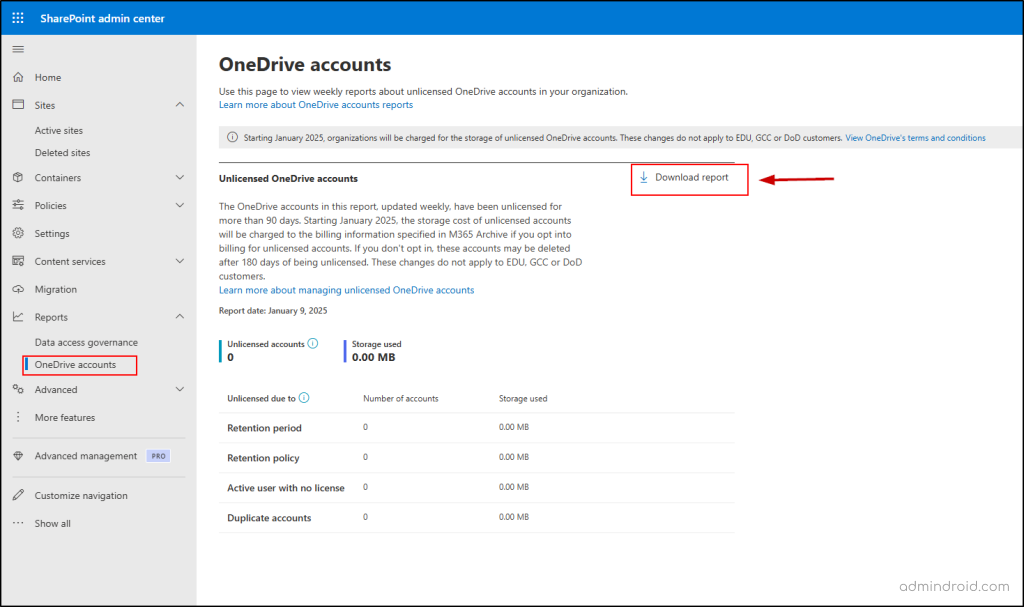Select the Retention policy row
Image resolution: width=1024 pixels, height=607 pixels.
coord(477,458)
